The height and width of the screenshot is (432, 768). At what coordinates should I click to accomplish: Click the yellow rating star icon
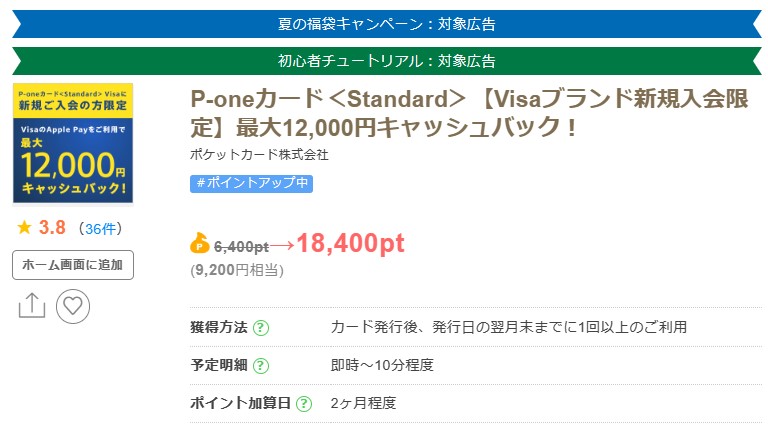click(24, 227)
